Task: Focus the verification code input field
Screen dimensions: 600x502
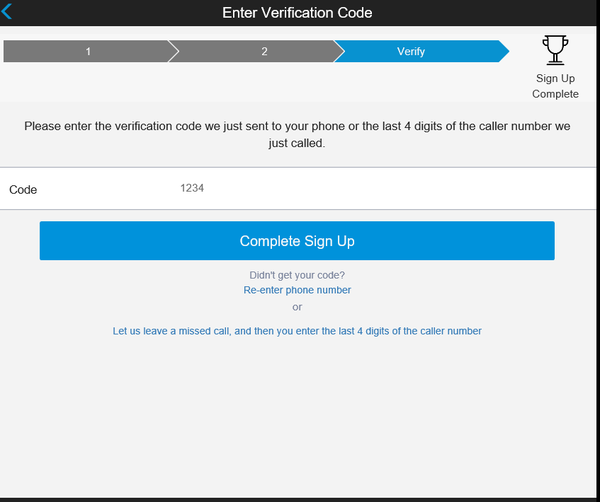Action: [350, 188]
